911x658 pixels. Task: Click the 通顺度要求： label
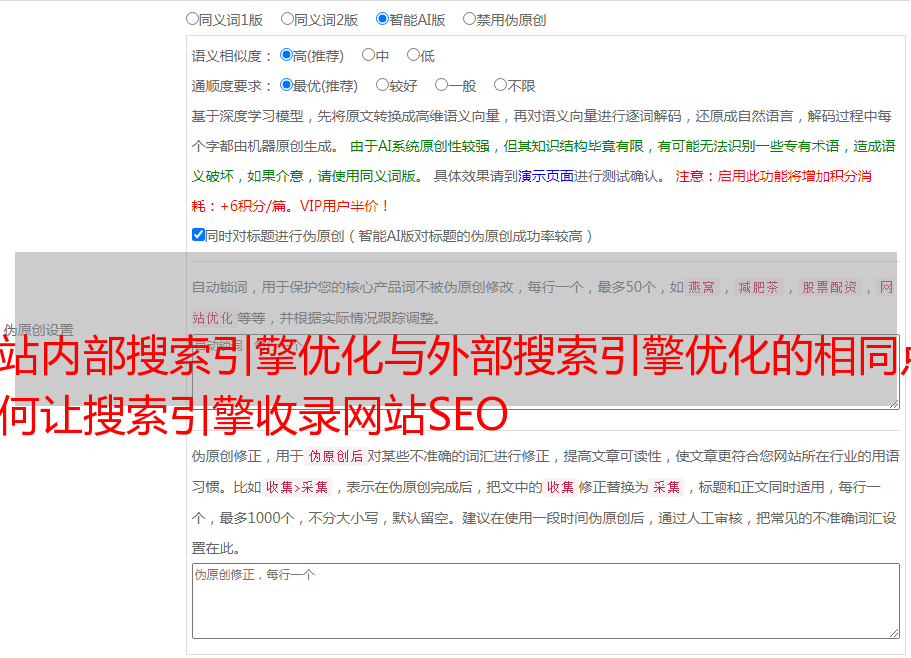(x=232, y=86)
